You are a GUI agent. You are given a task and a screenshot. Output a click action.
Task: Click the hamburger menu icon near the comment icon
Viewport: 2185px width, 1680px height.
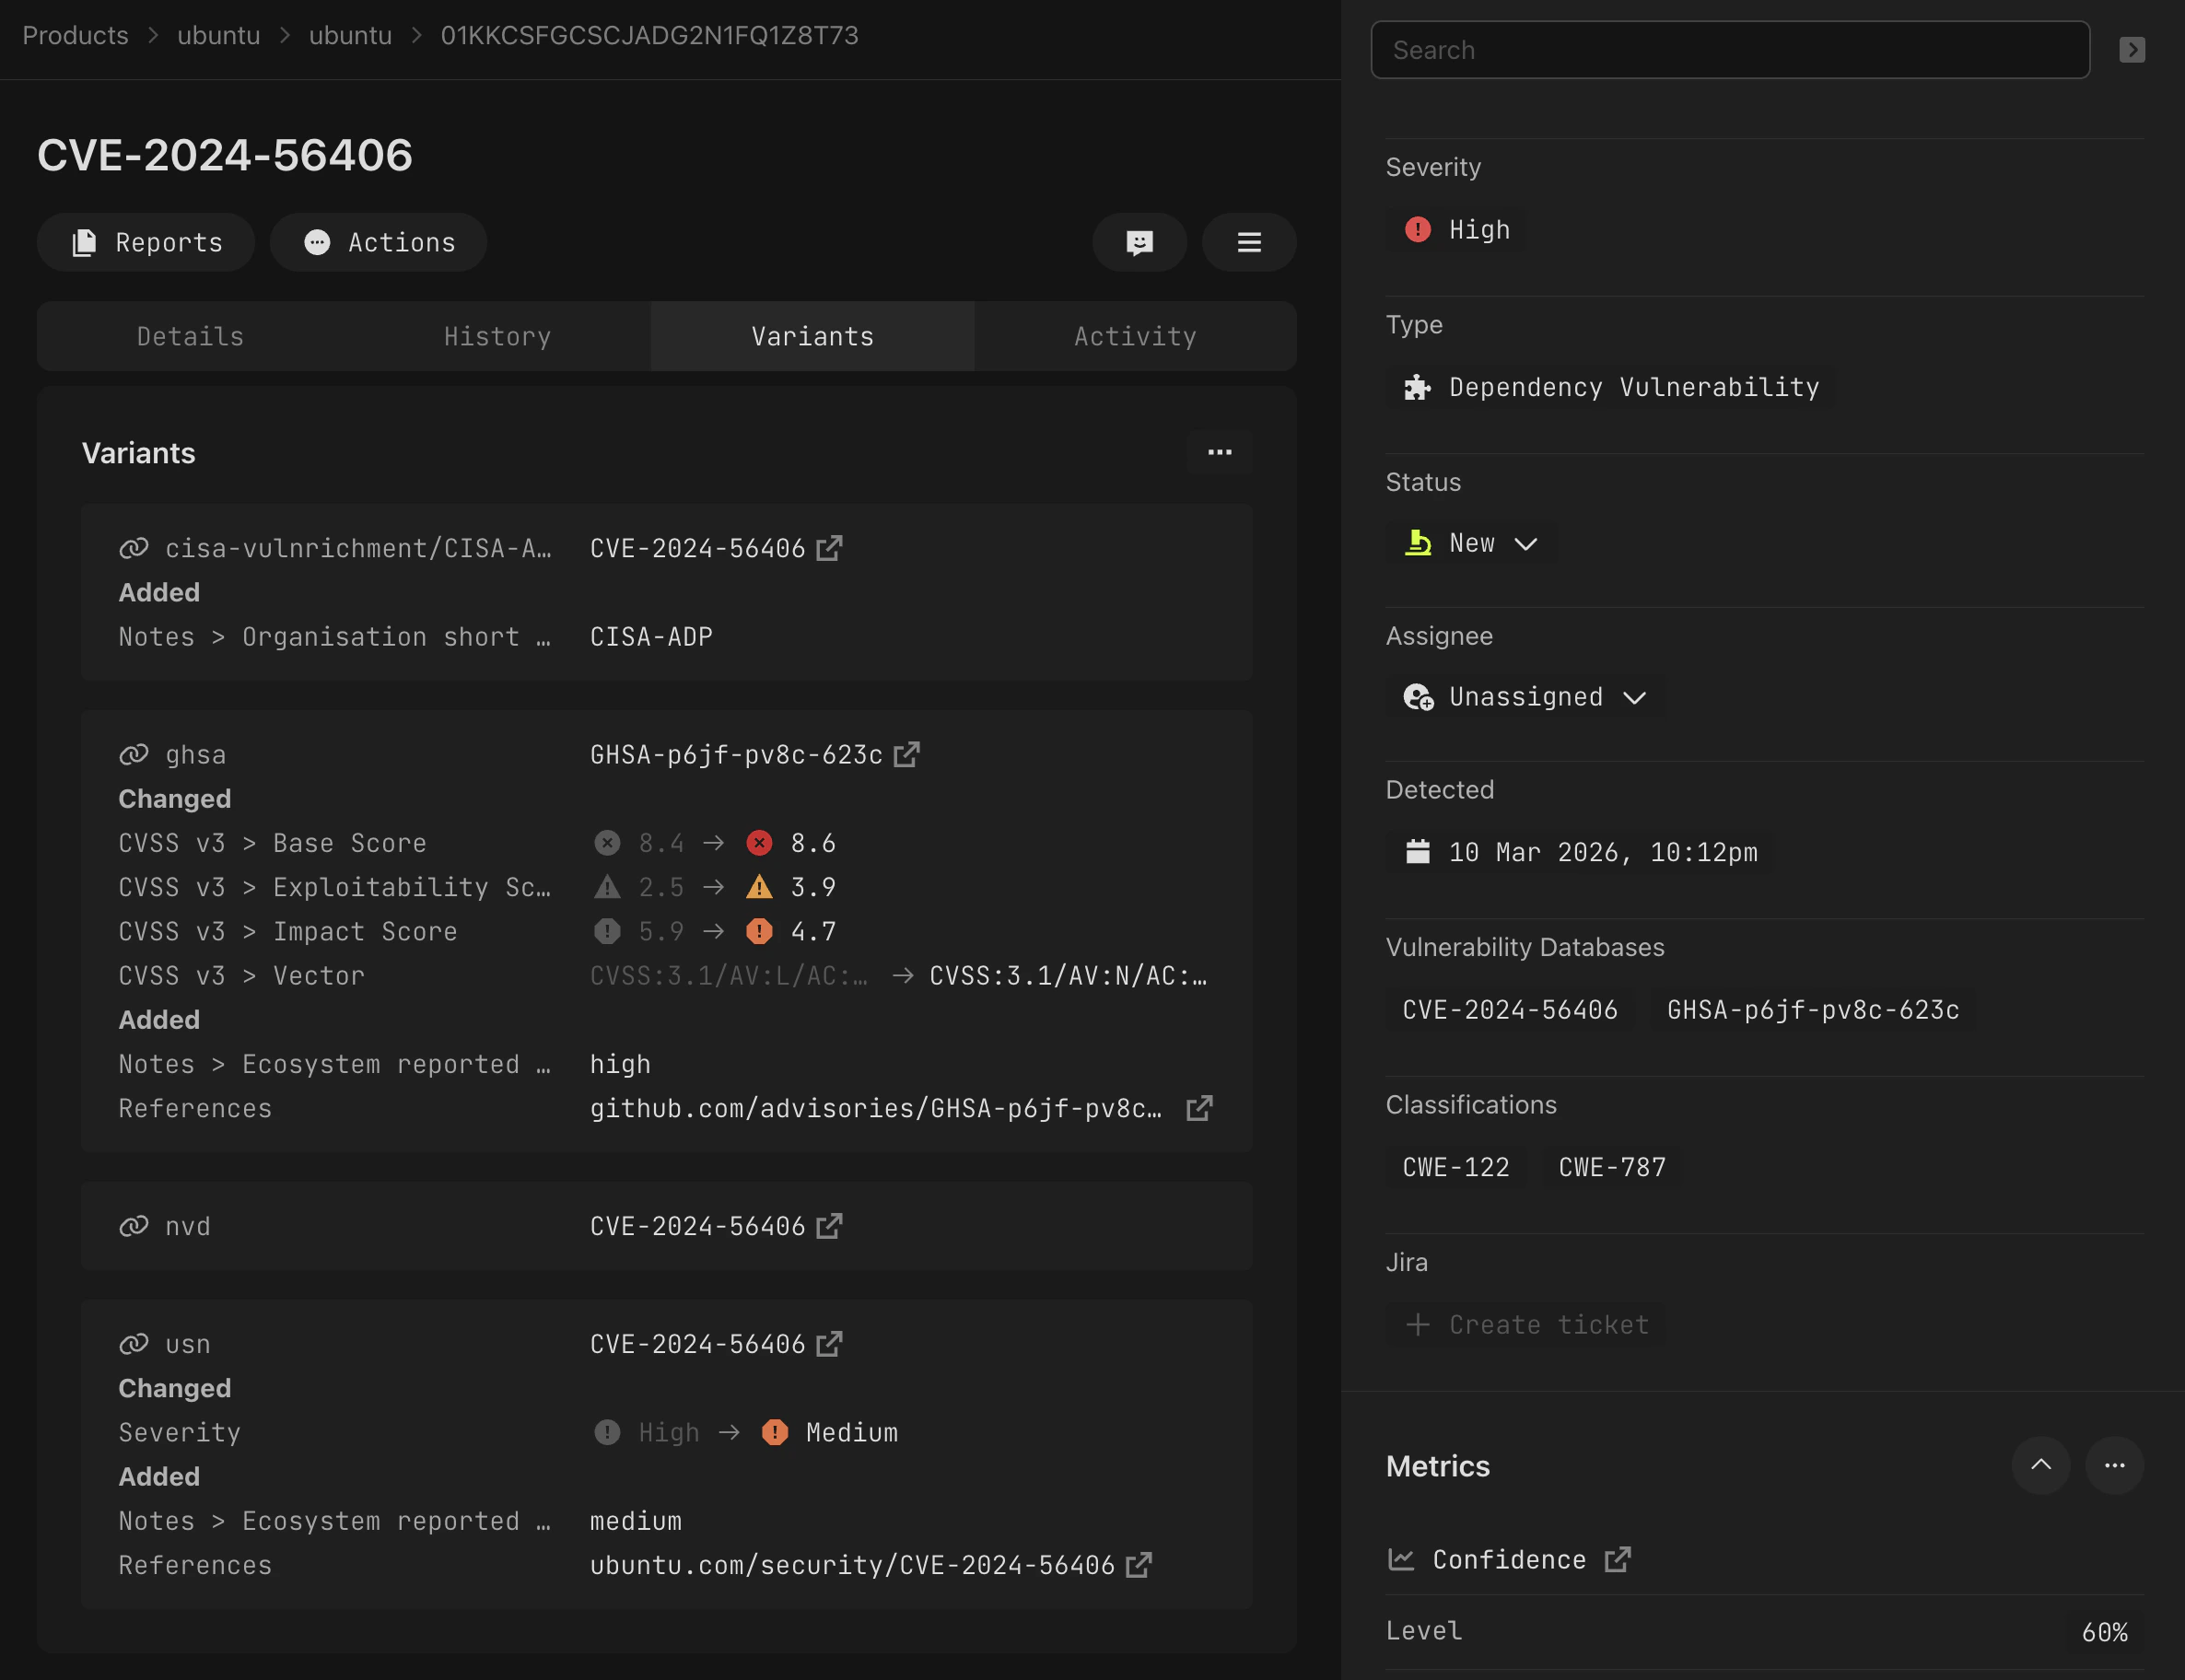1248,242
